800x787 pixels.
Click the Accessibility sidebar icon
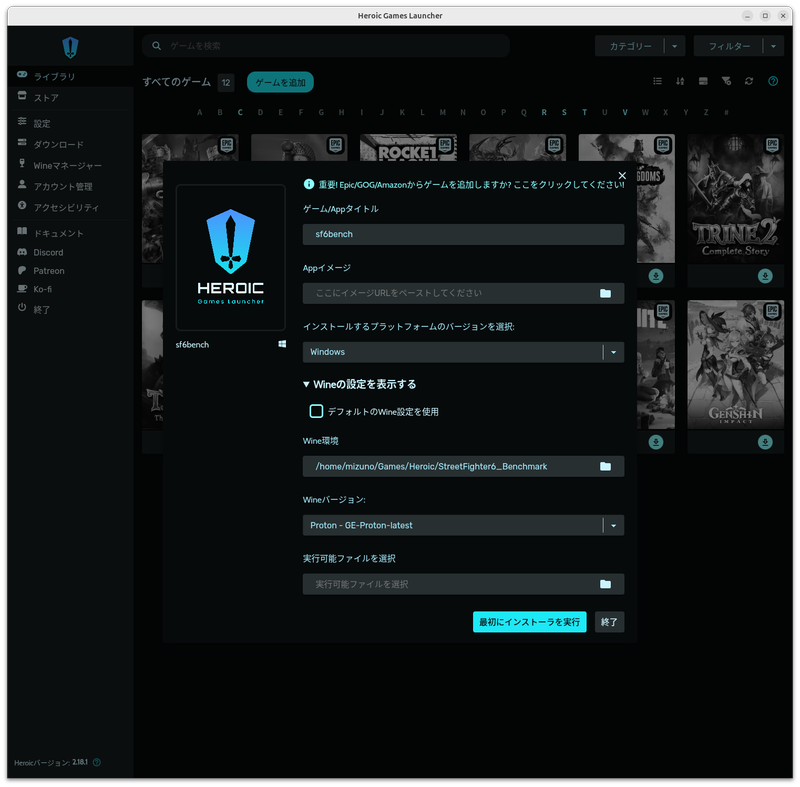coord(22,205)
